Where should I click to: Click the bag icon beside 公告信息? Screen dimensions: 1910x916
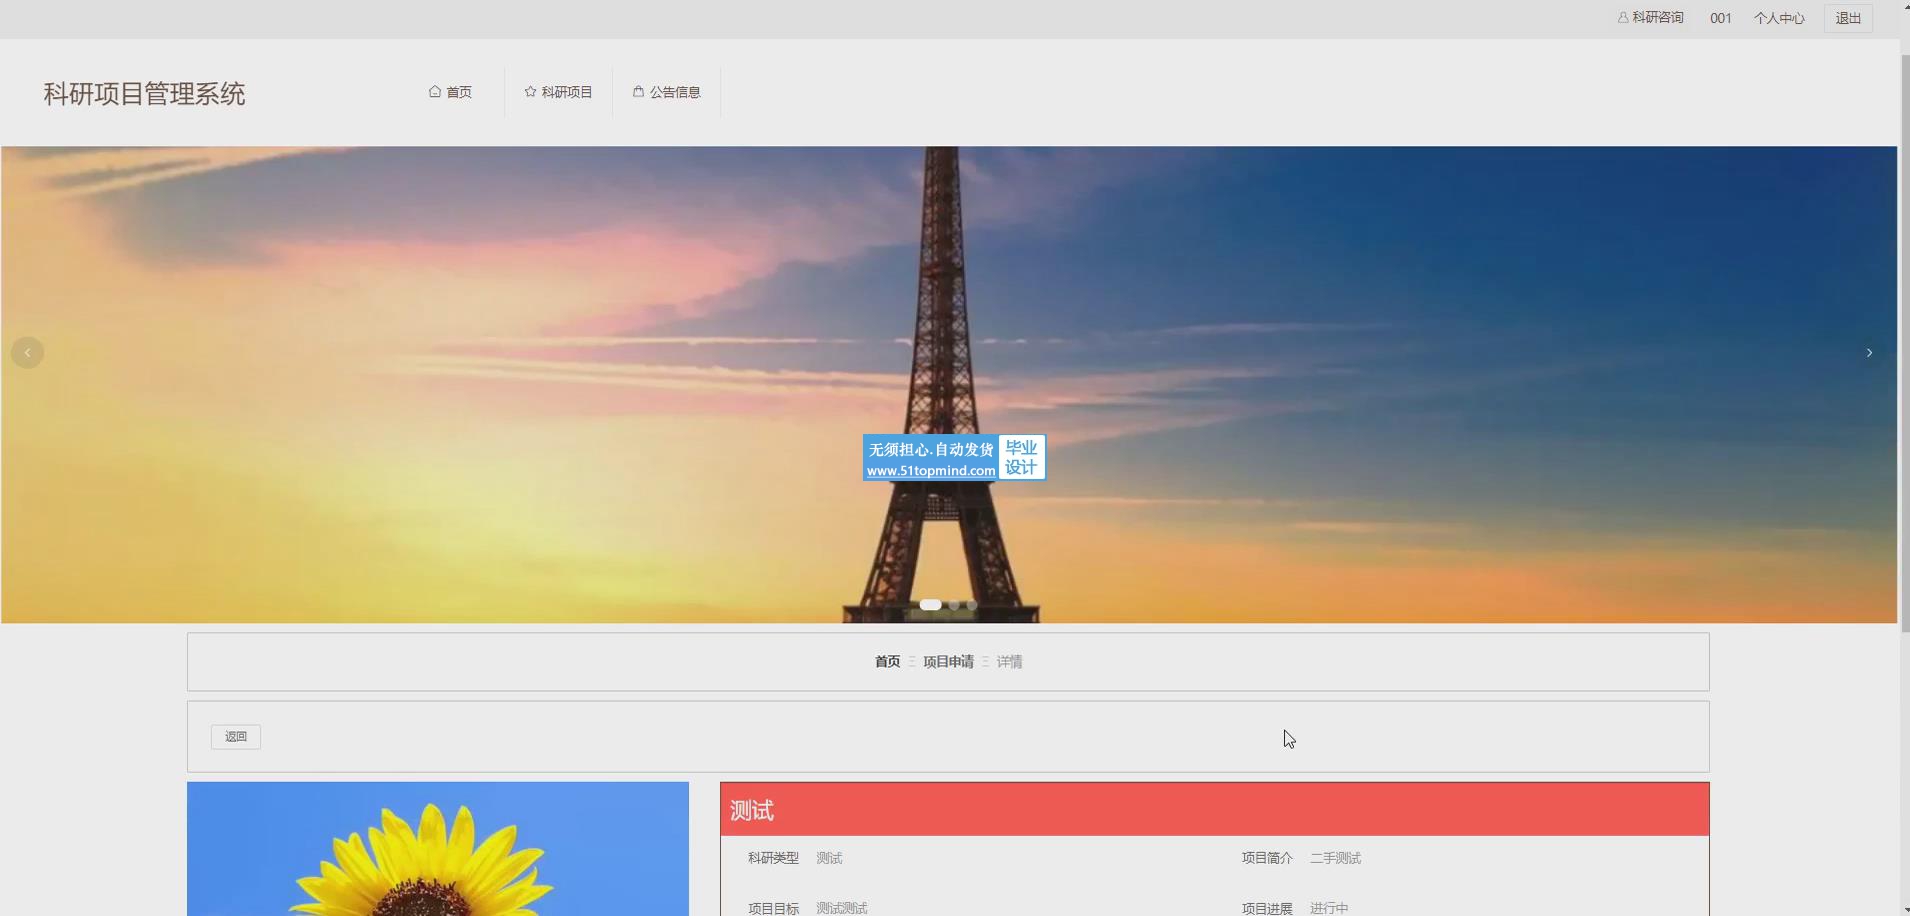coord(638,91)
